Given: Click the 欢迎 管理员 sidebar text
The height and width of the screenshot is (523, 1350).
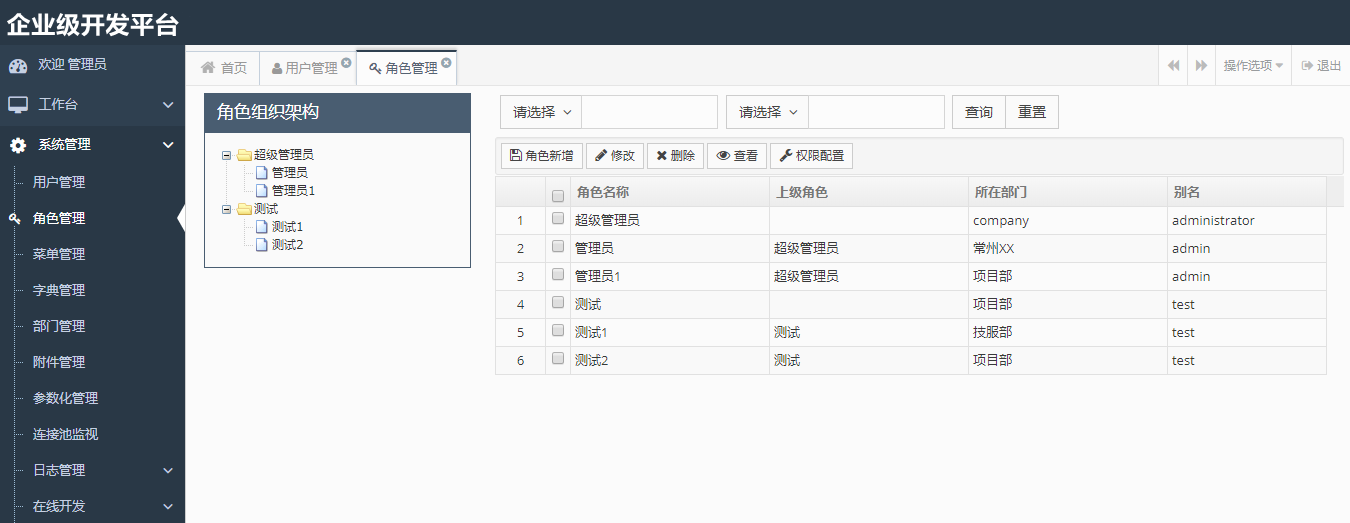Looking at the screenshot, I should (72, 64).
